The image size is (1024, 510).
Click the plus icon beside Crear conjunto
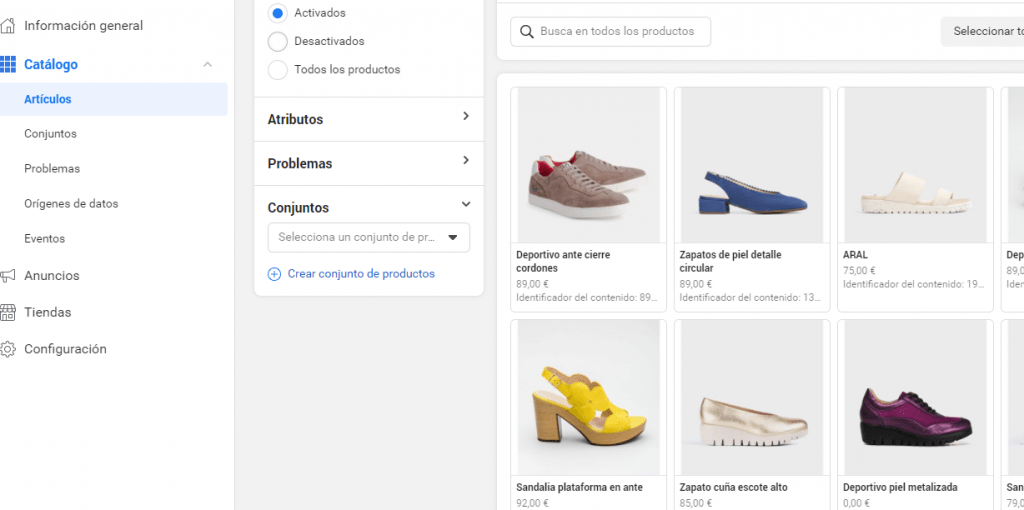click(x=274, y=274)
